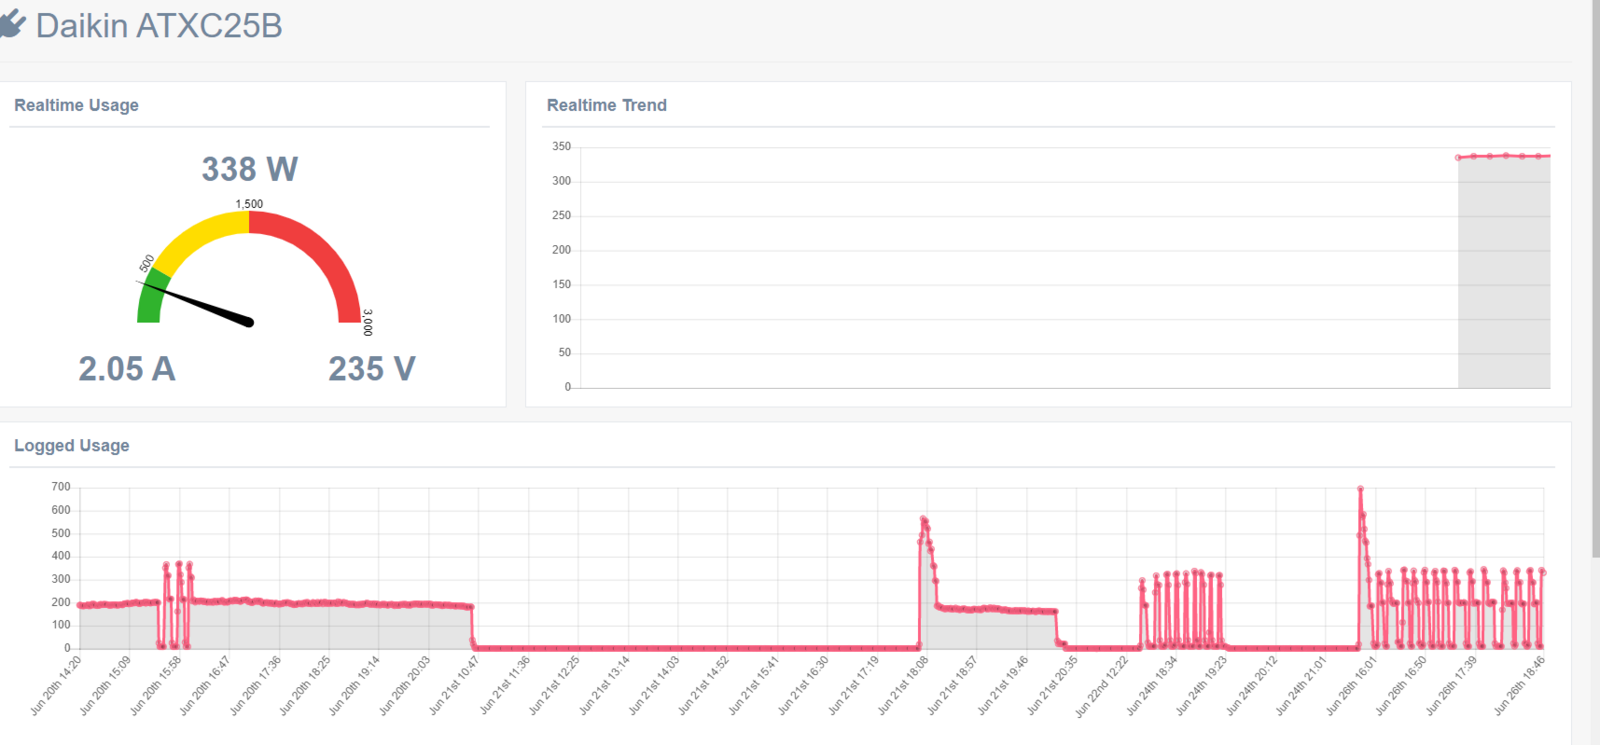Click the Jun 21st 13:14 axis label
Image resolution: width=1600 pixels, height=745 pixels.
pyautogui.click(x=604, y=685)
